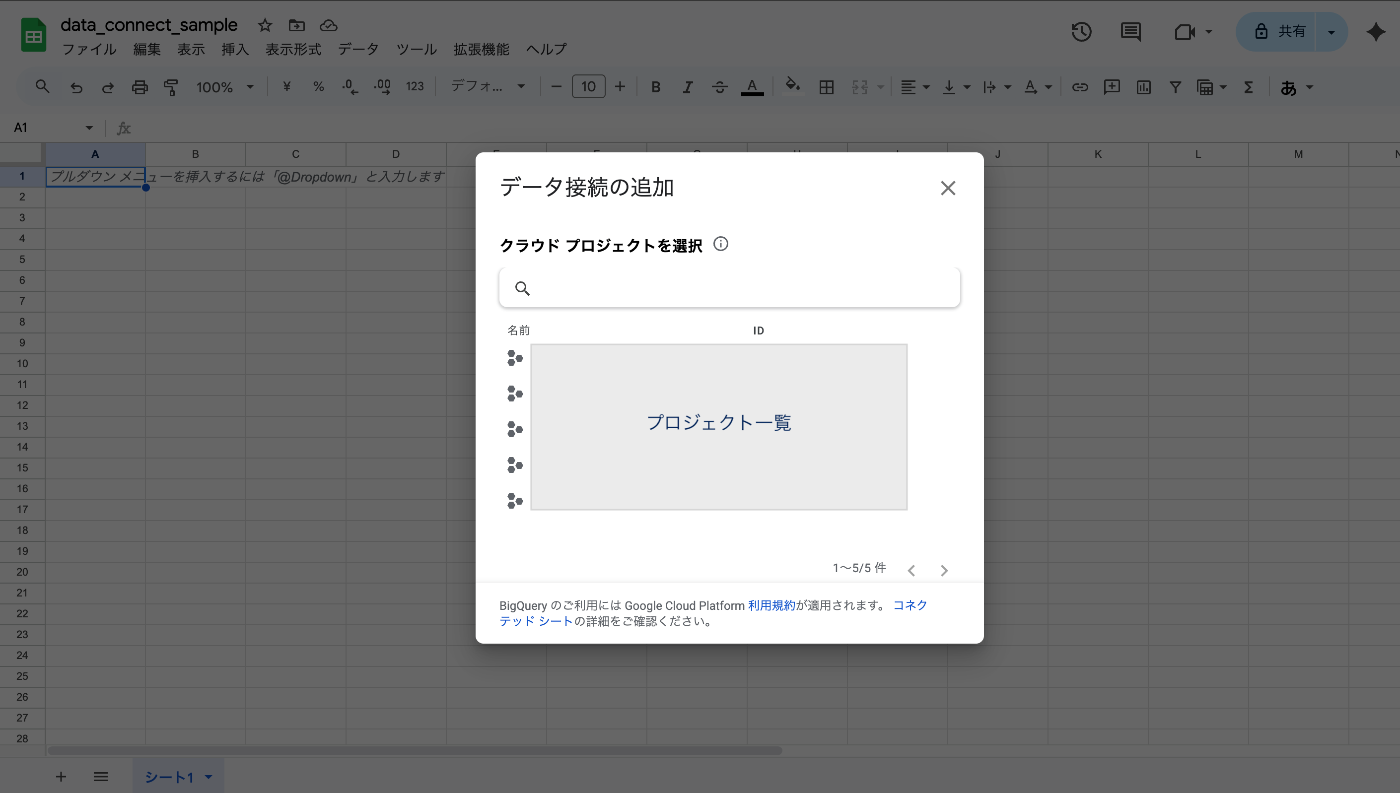This screenshot has height=793, width=1400.
Task: Star the data_connect_sample document
Action: pyautogui.click(x=265, y=26)
